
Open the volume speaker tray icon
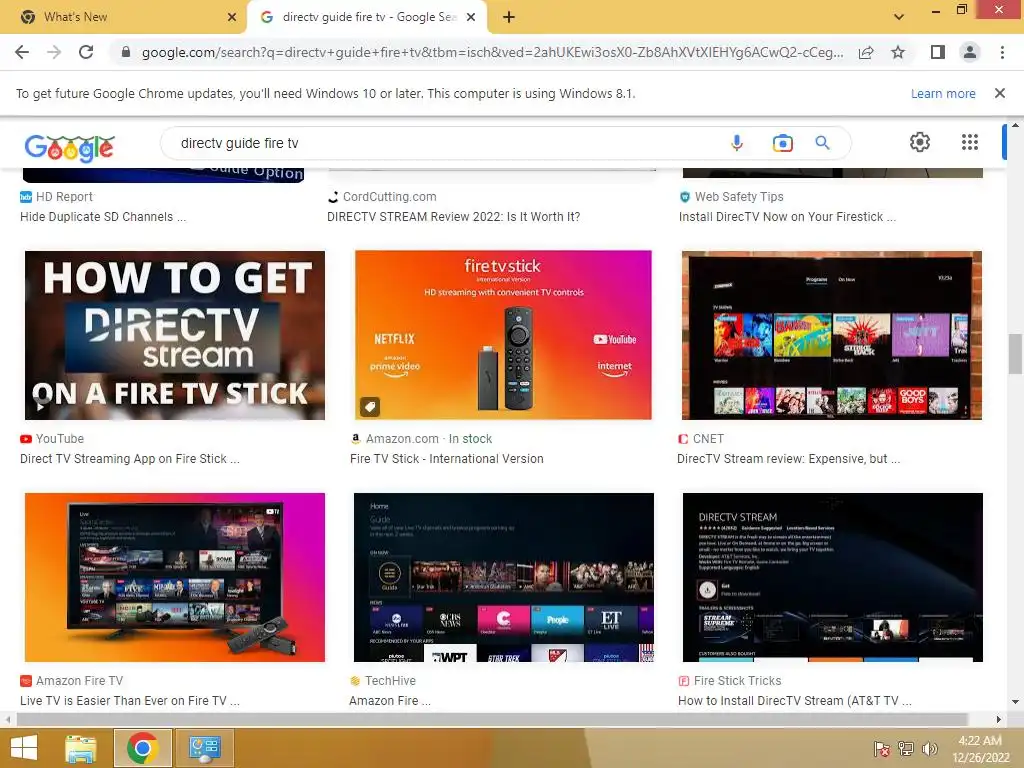(x=929, y=748)
